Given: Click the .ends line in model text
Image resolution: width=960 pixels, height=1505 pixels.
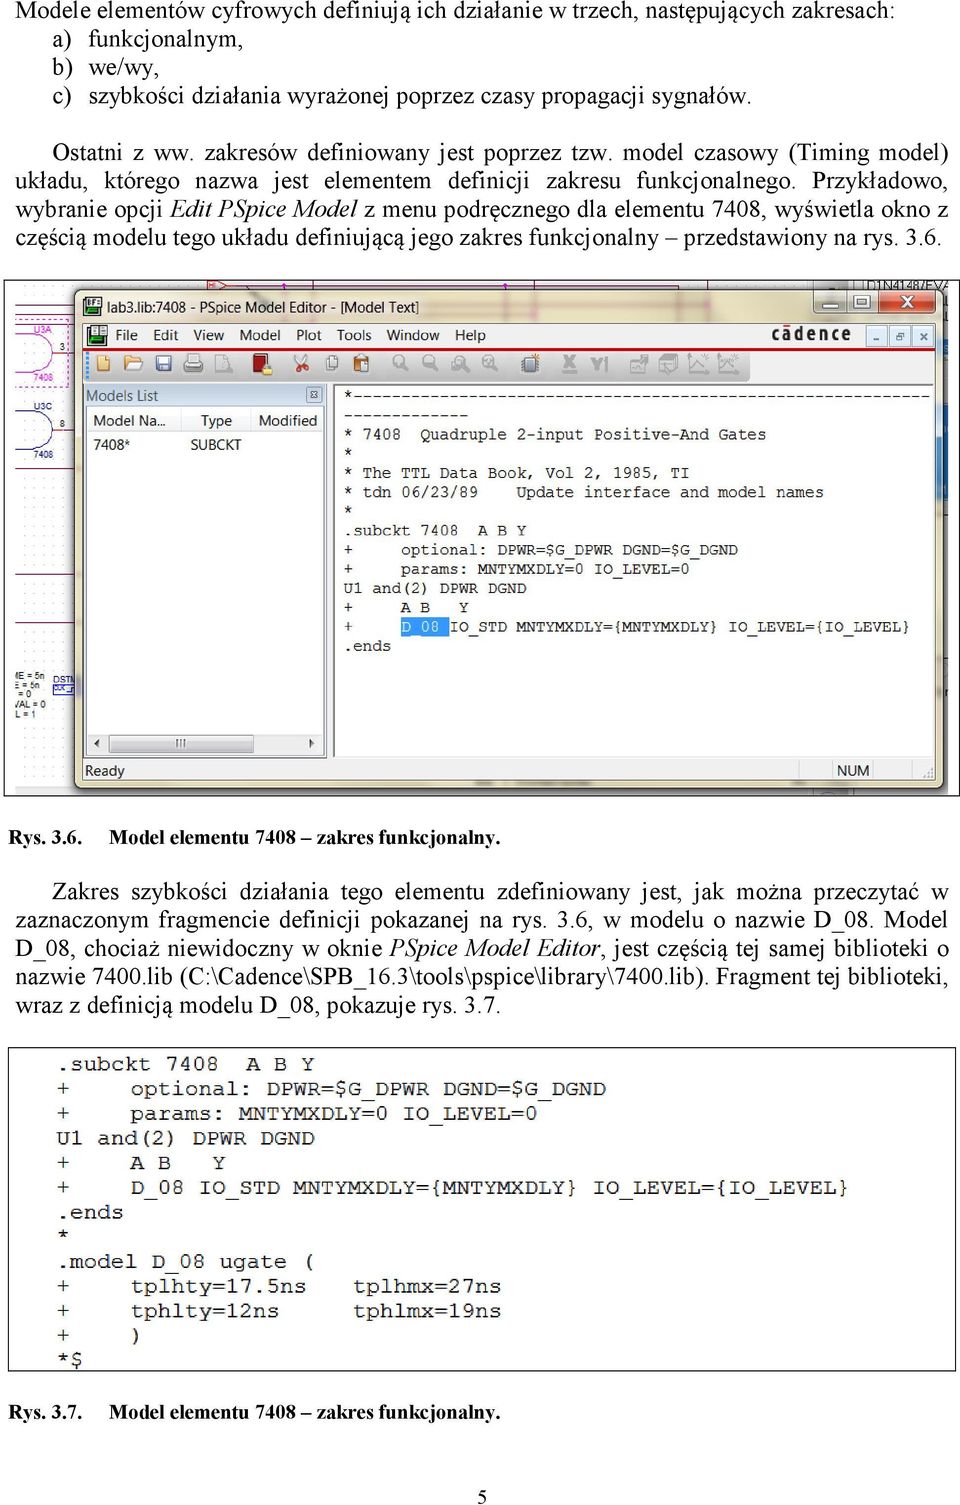Looking at the screenshot, I should click(368, 646).
